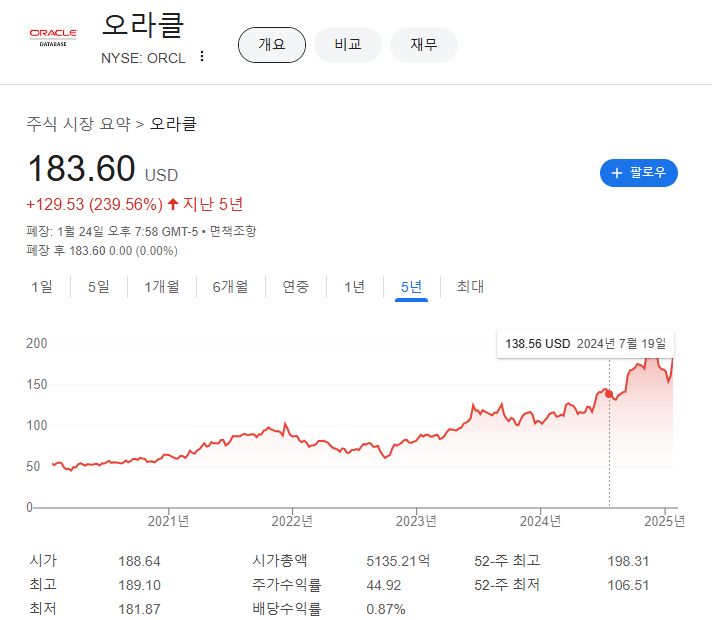Screen dimensions: 712x620
Task: Click the 시가총액 value 5135.21억
Action: tap(398, 561)
